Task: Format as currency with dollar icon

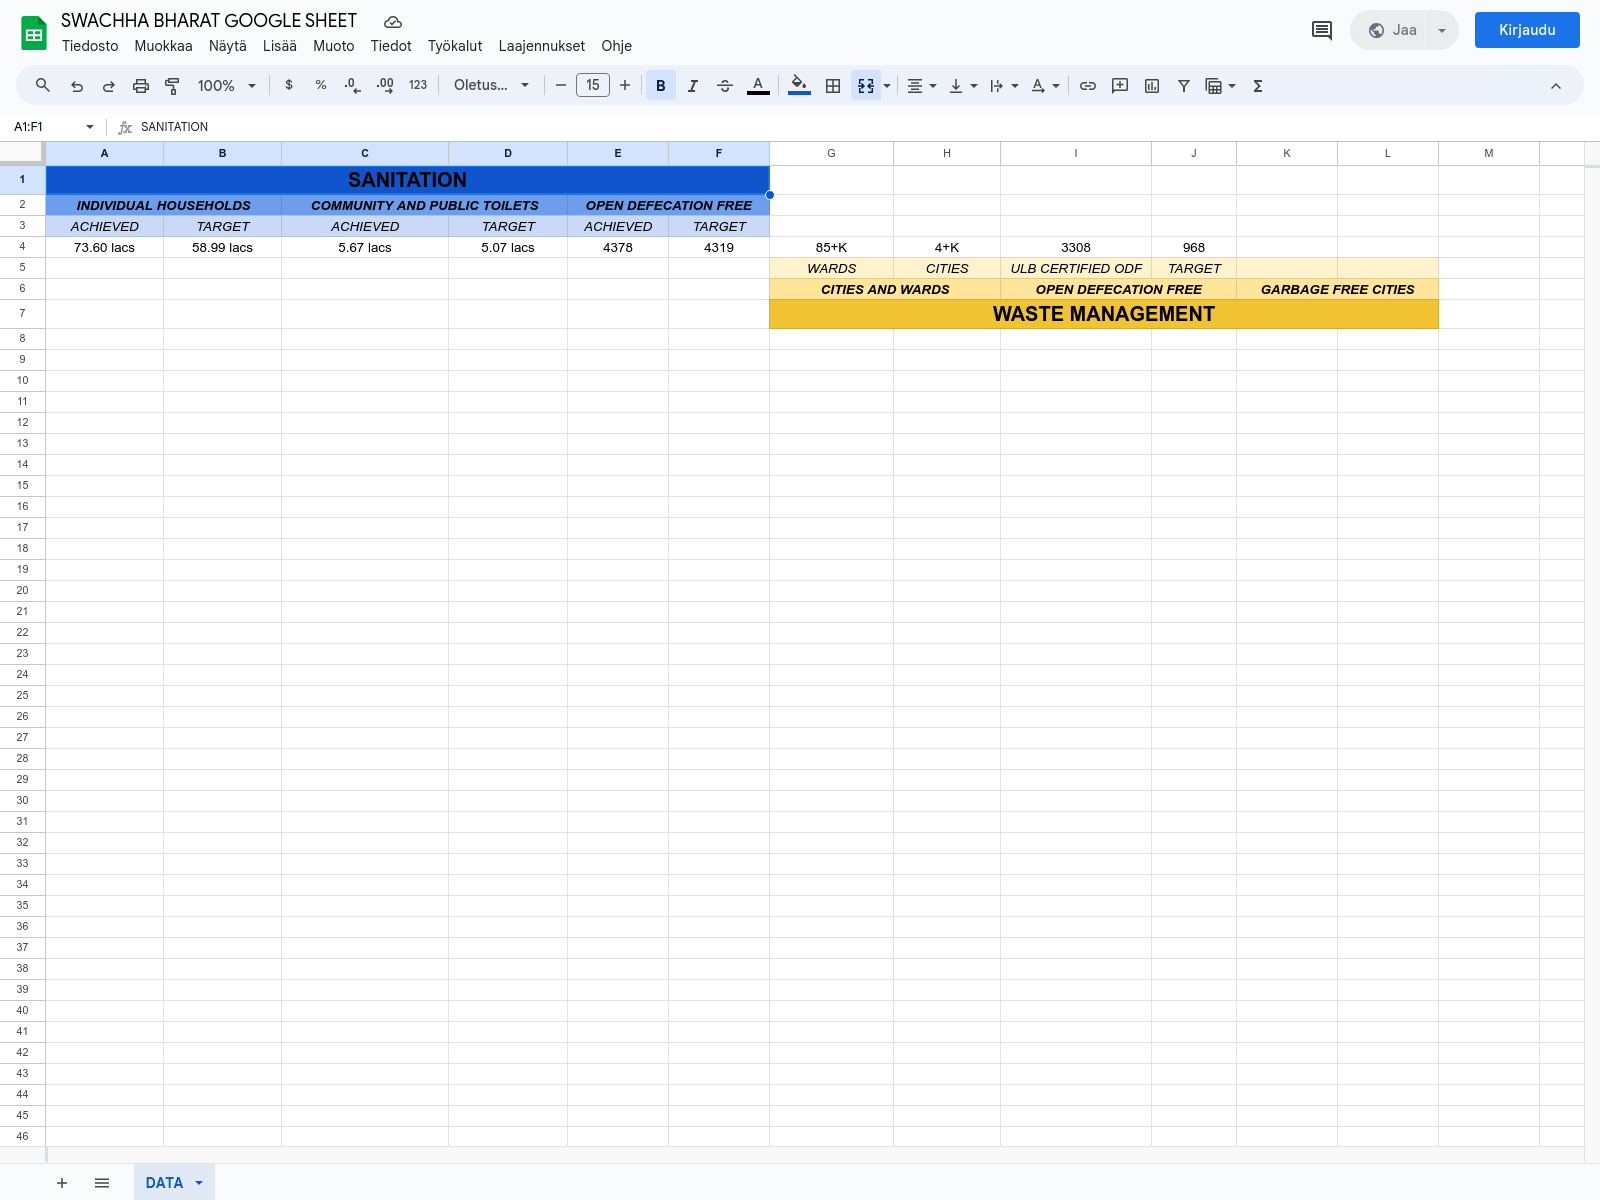Action: point(289,85)
